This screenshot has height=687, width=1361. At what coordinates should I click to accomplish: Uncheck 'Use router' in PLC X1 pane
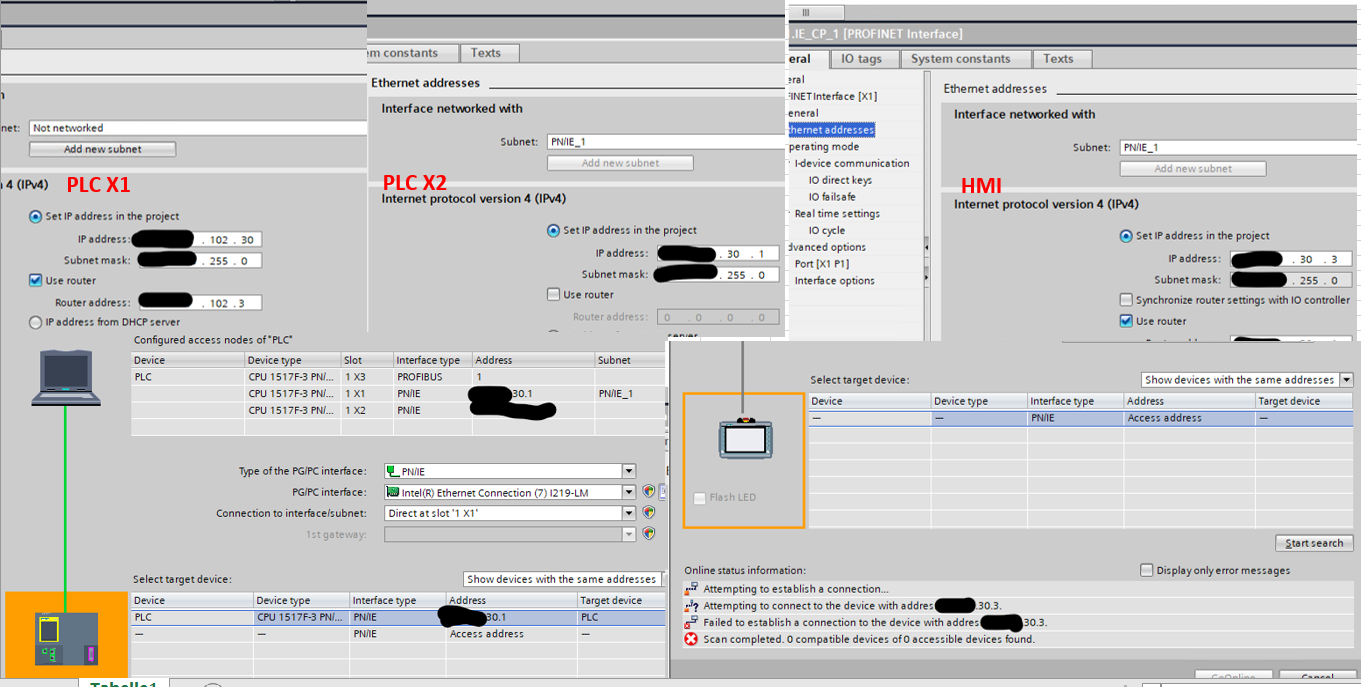click(x=36, y=280)
